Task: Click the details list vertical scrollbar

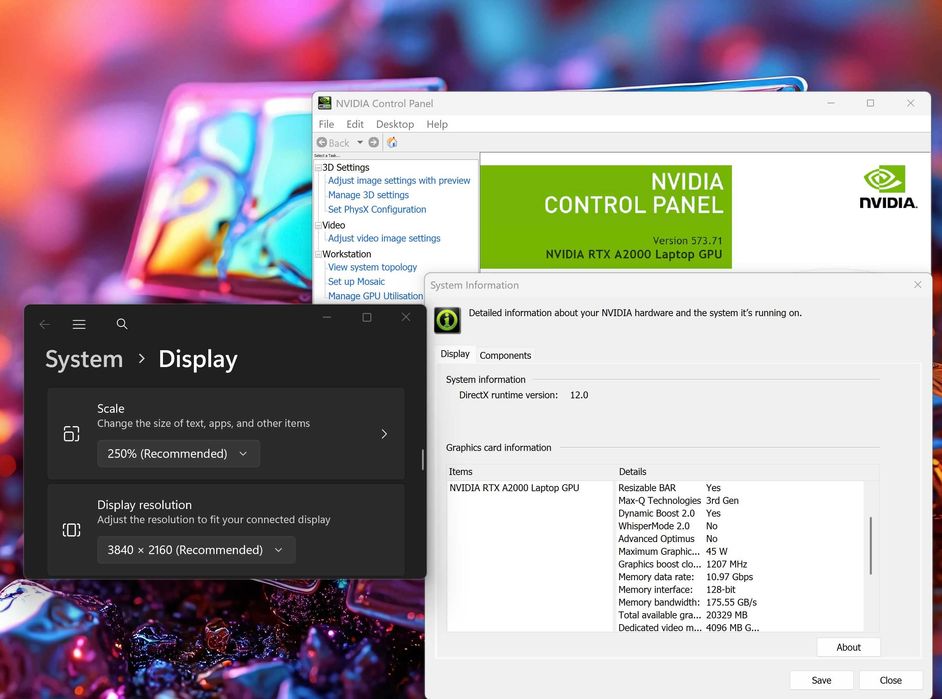Action: (871, 545)
